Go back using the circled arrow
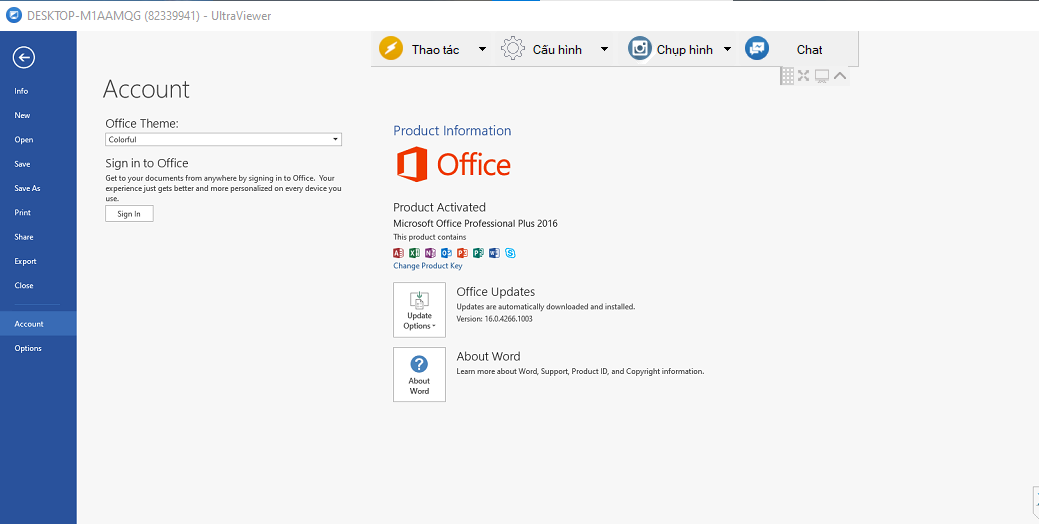 click(x=23, y=58)
